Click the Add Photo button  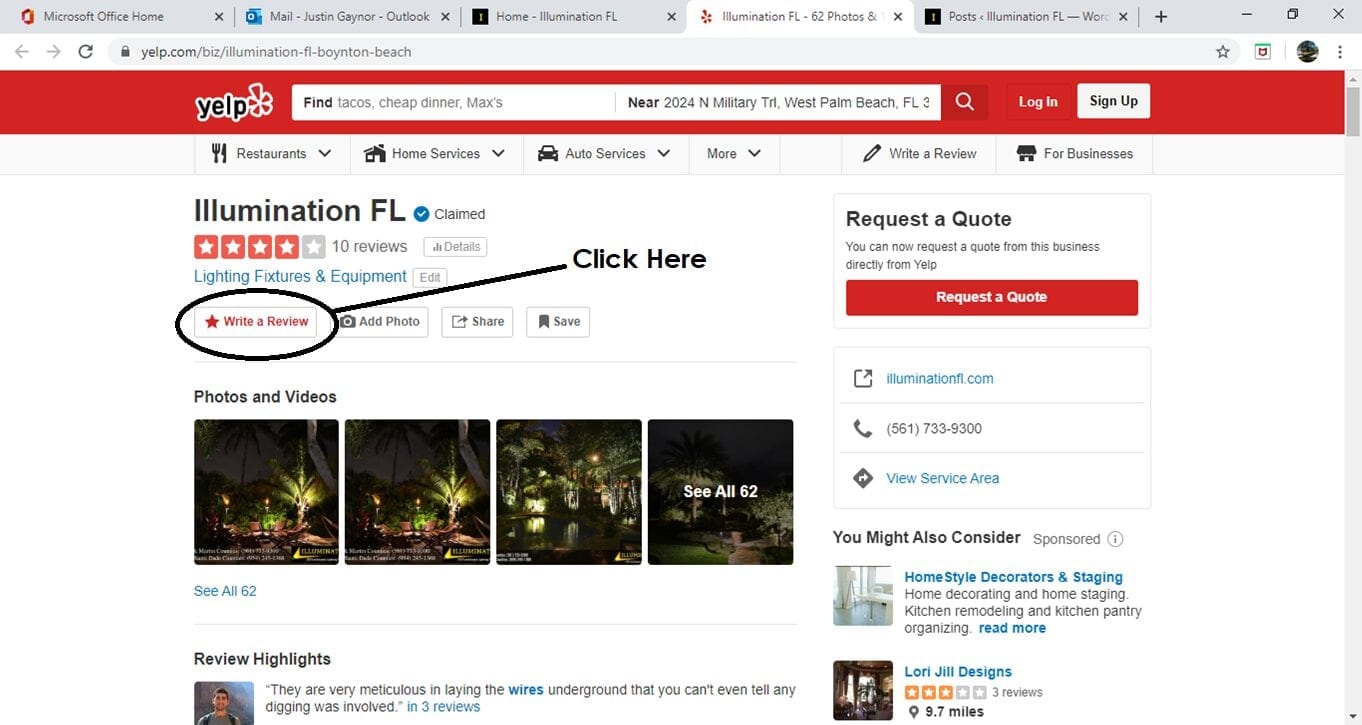(x=380, y=322)
